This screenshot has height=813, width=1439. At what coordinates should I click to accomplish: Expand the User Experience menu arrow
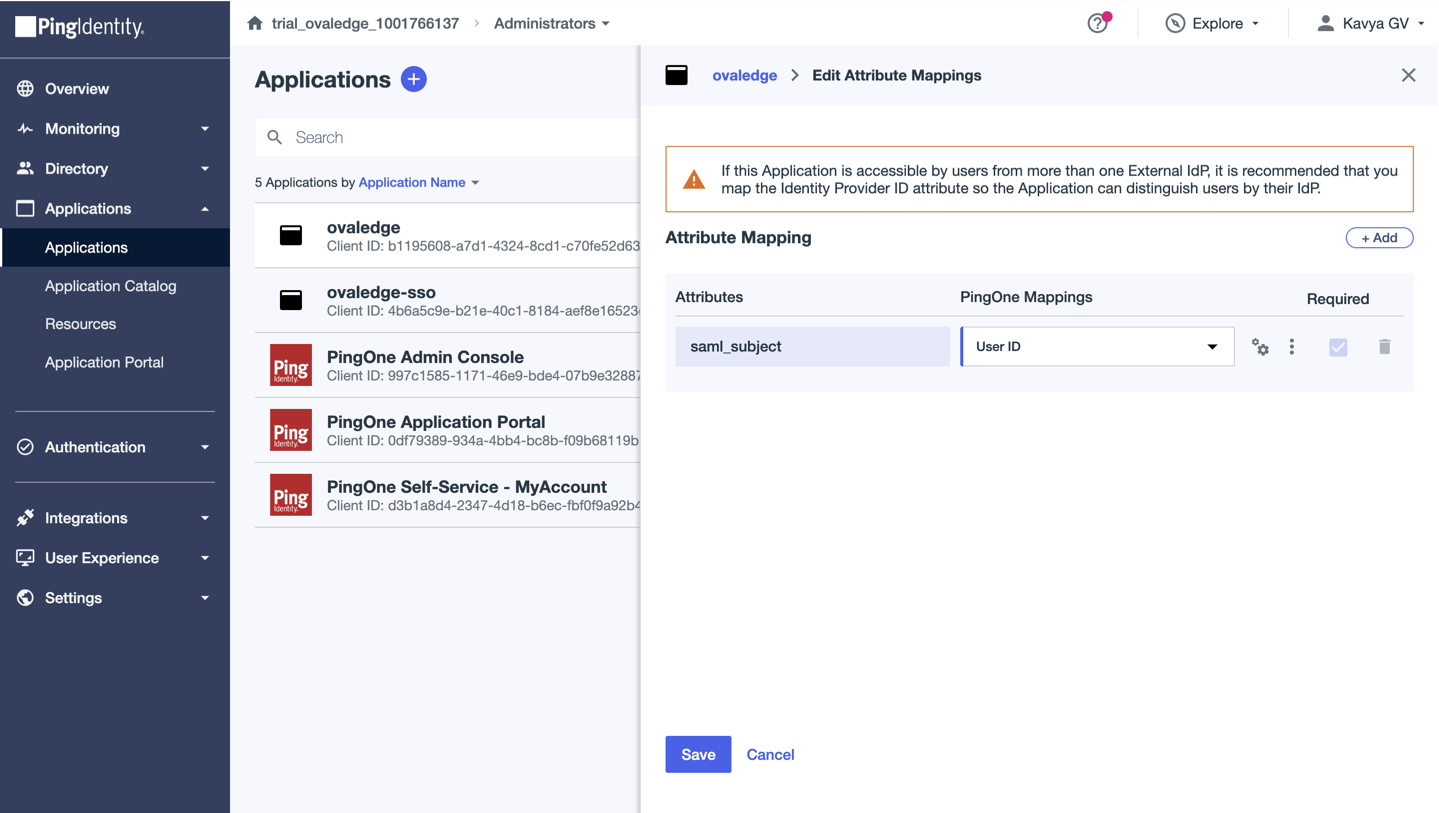(x=205, y=558)
